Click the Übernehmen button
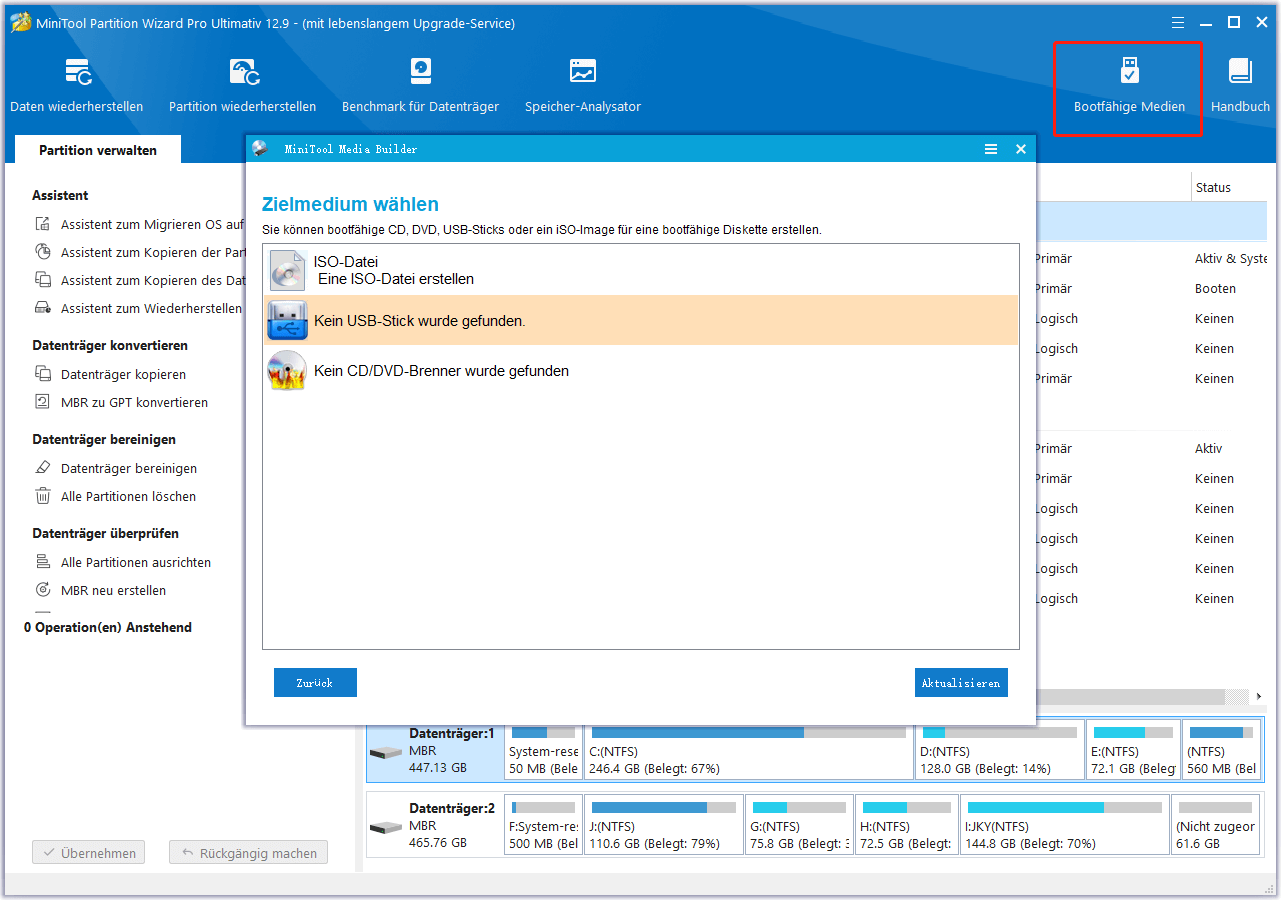1281x900 pixels. pos(89,853)
